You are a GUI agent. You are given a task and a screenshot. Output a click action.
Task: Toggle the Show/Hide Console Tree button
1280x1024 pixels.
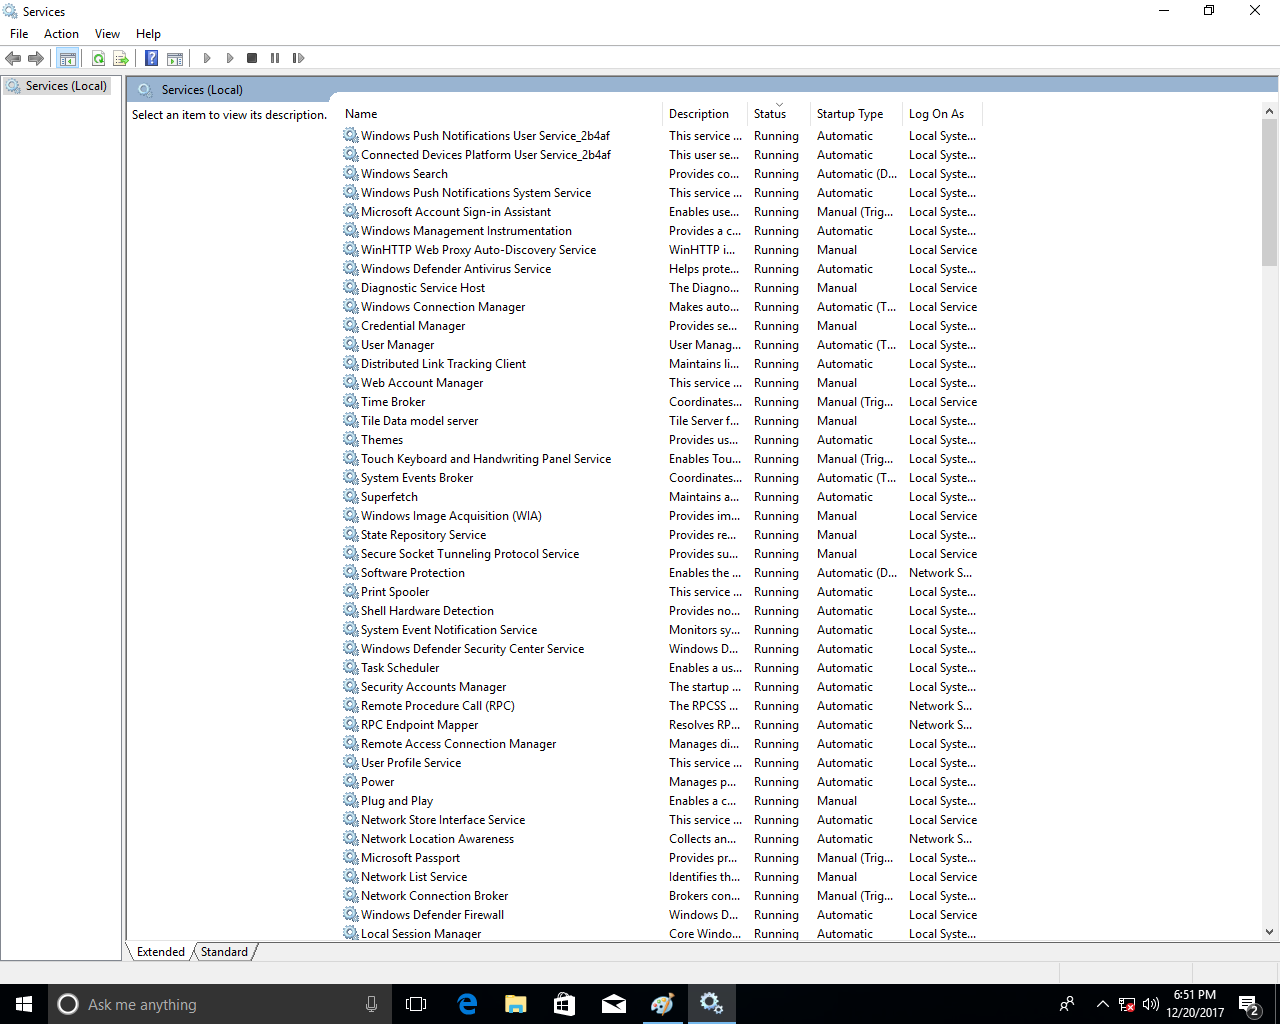[x=68, y=59]
